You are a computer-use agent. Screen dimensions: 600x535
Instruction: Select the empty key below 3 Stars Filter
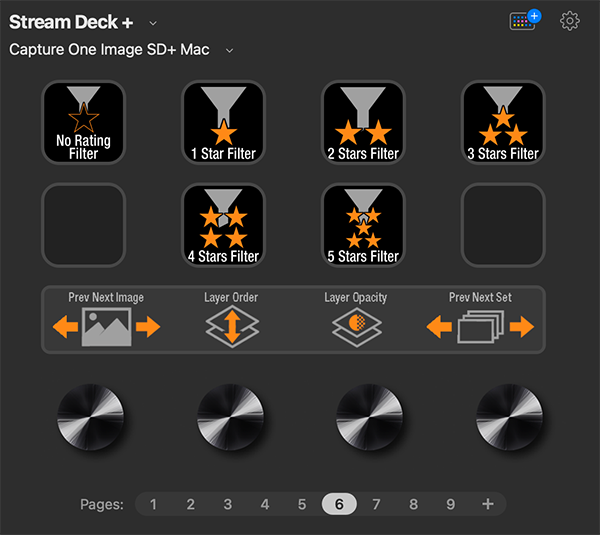pyautogui.click(x=503, y=225)
